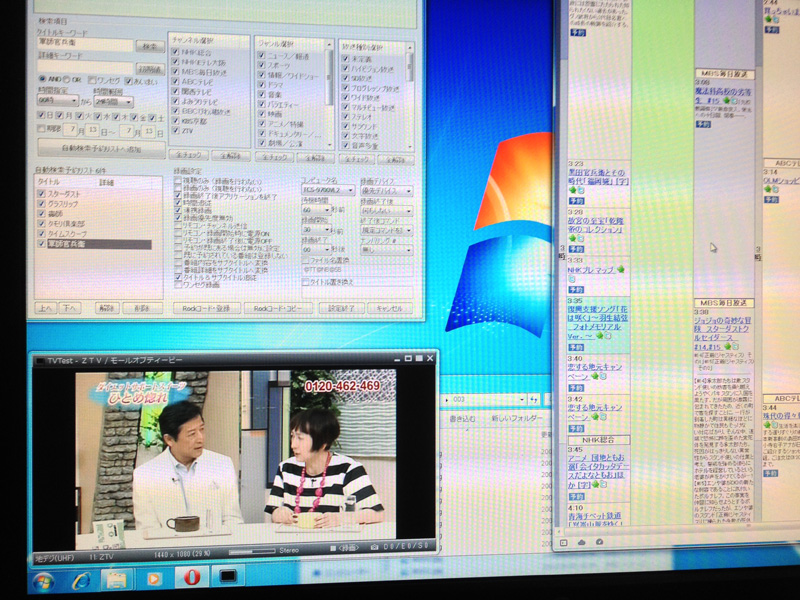
Task: Click the camera capture icon in TVTest
Action: coord(374,547)
